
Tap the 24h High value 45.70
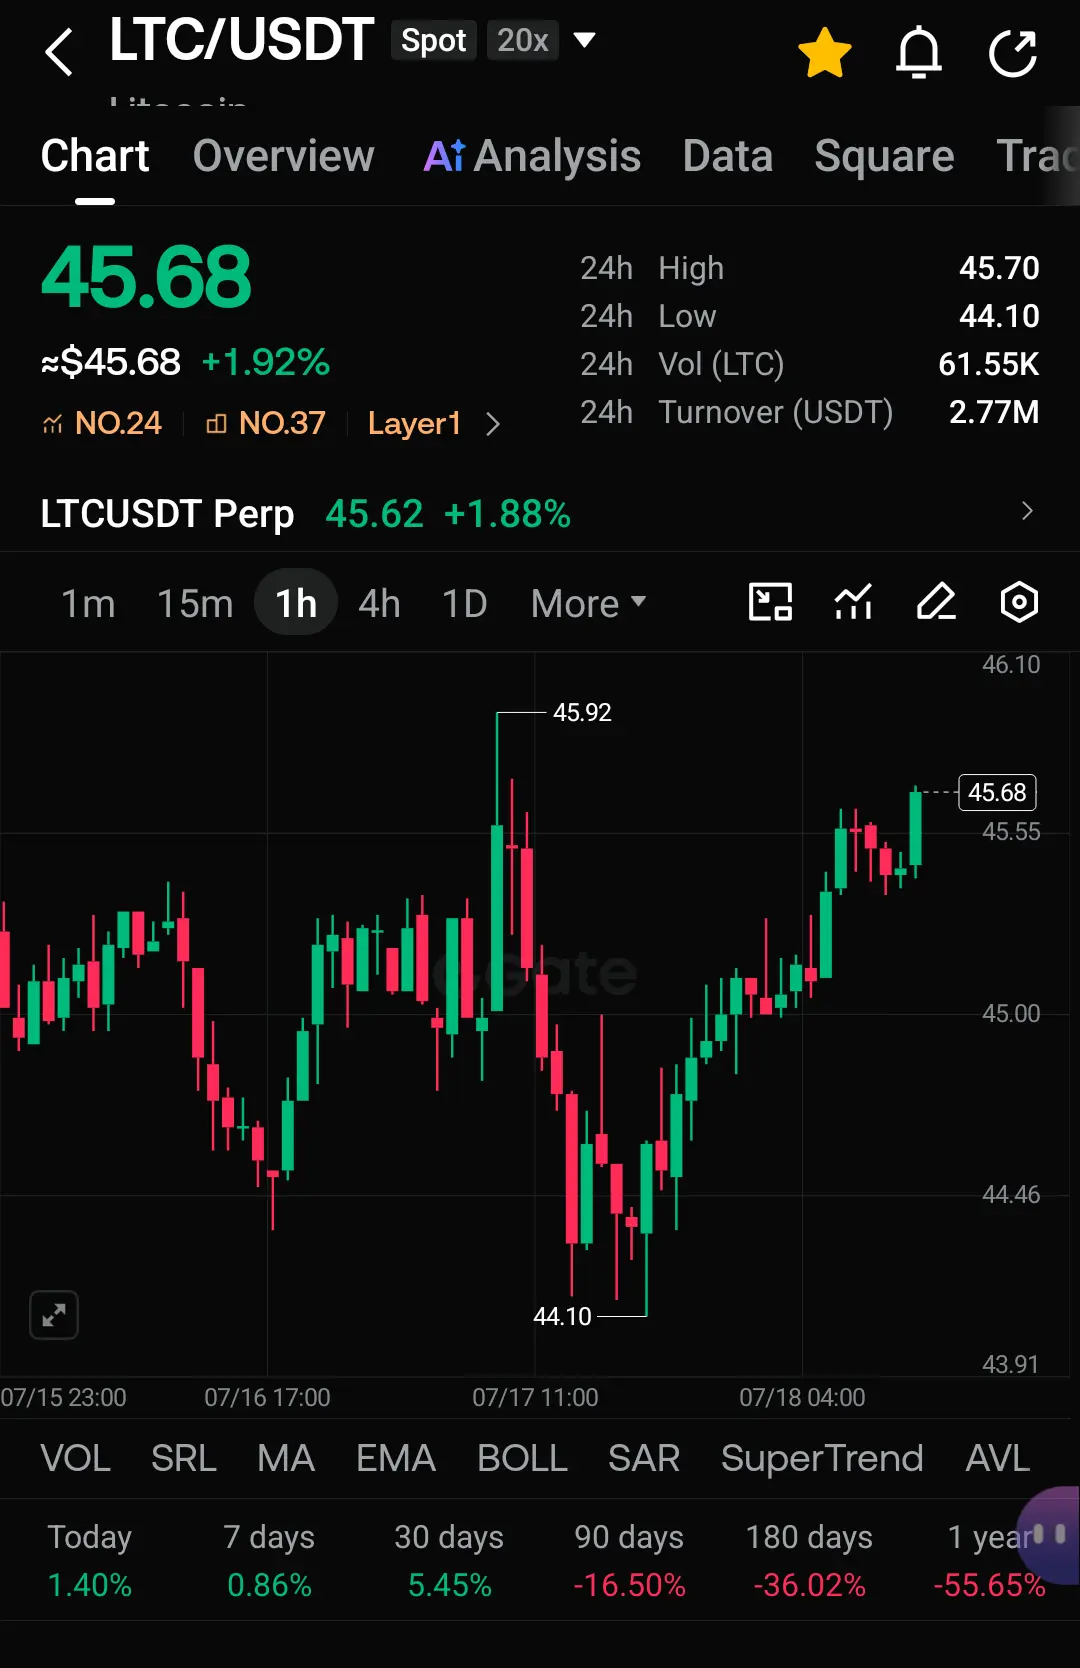pyautogui.click(x=999, y=268)
